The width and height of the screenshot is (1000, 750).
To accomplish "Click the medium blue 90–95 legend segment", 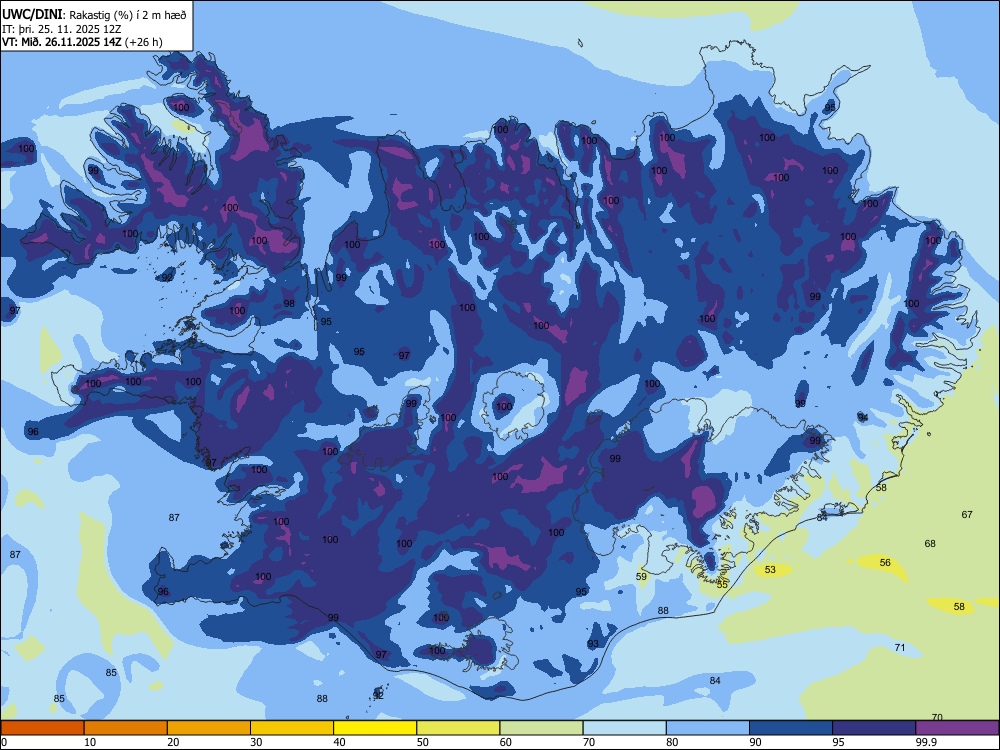I will click(x=791, y=728).
